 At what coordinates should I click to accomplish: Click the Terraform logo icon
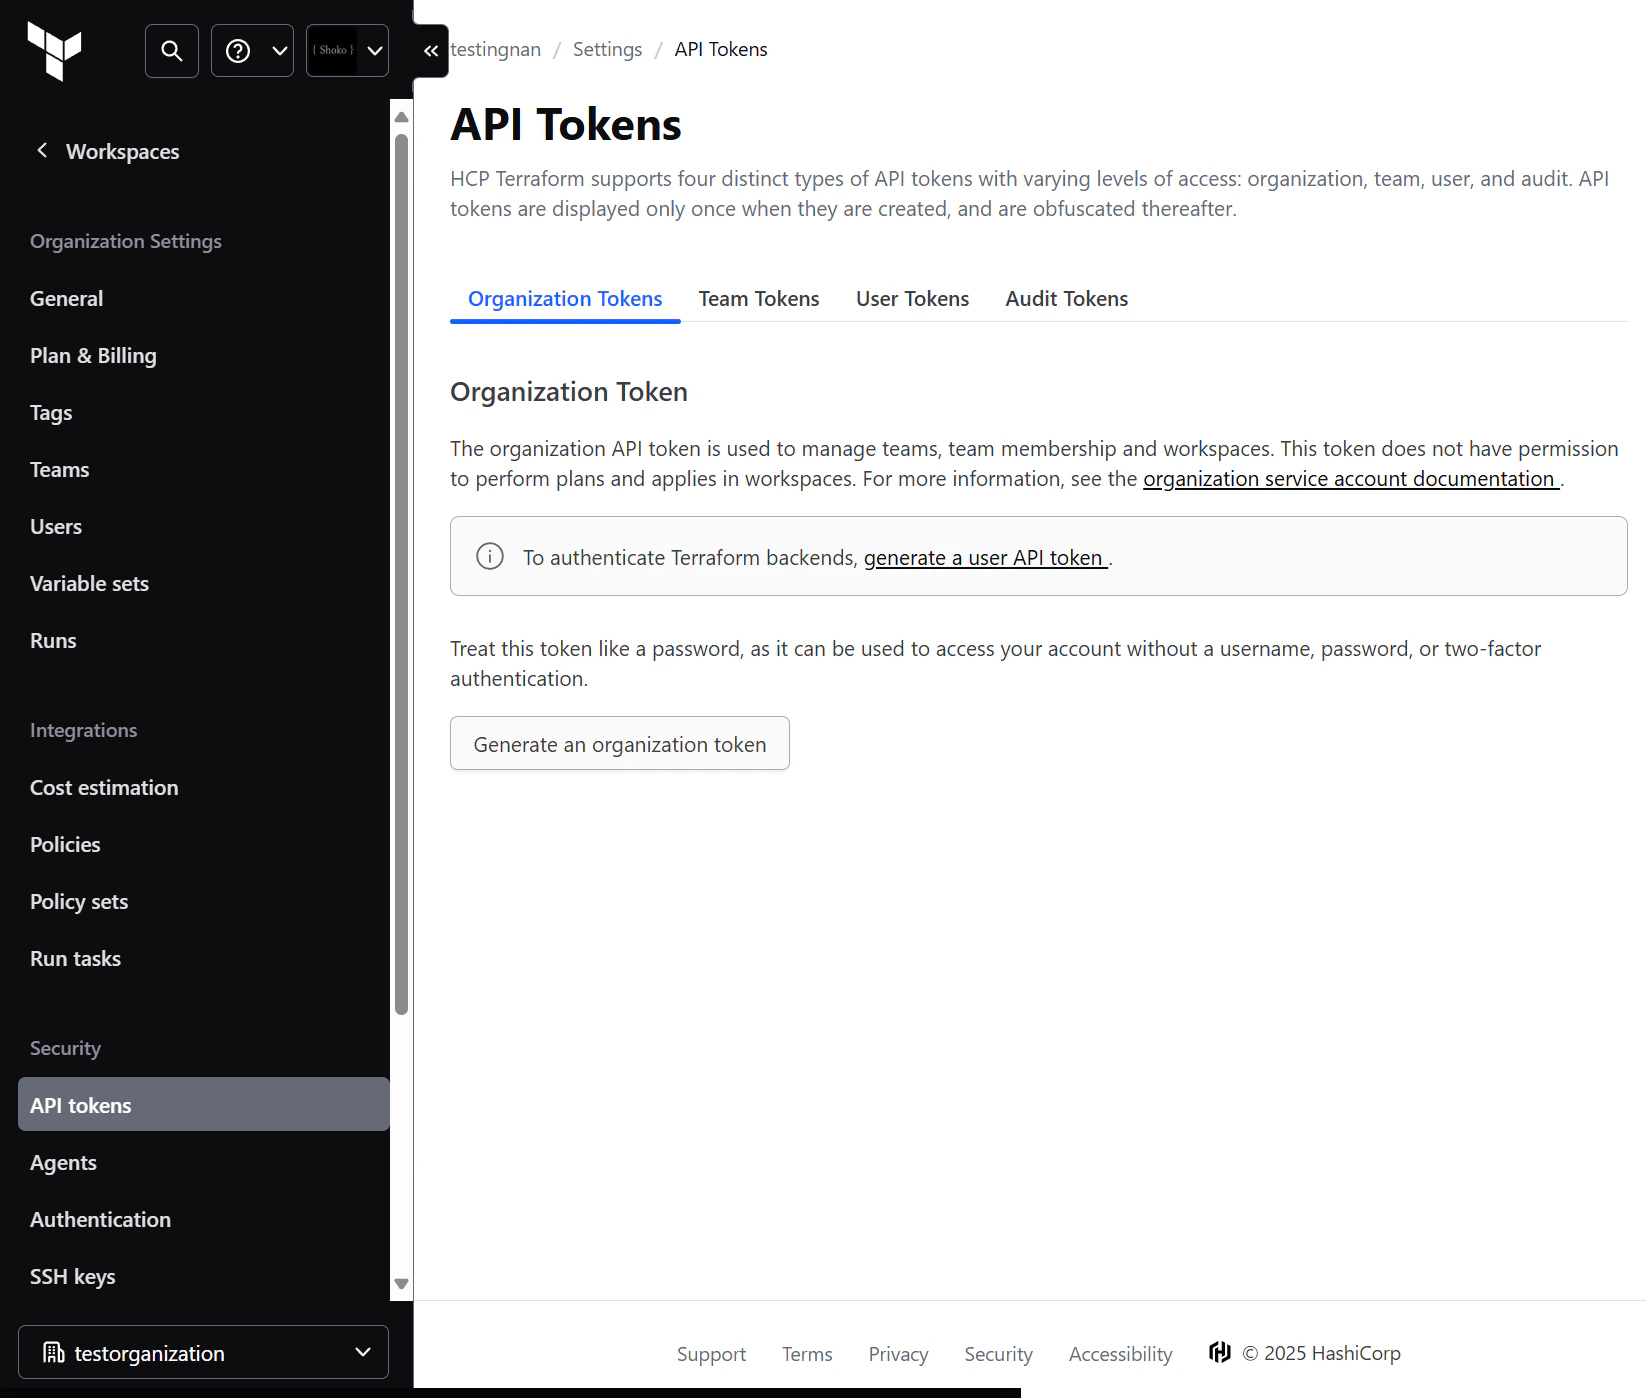(x=54, y=50)
